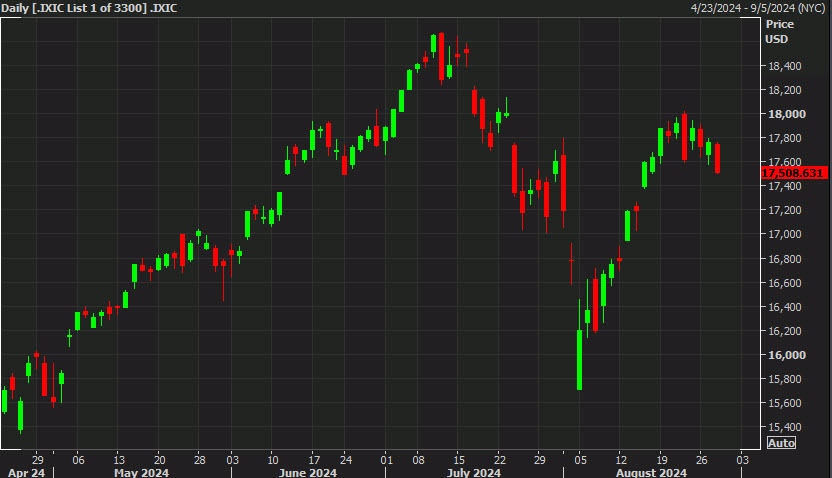Click the 'June 2024' month label
The height and width of the screenshot is (478, 832).
tap(308, 472)
